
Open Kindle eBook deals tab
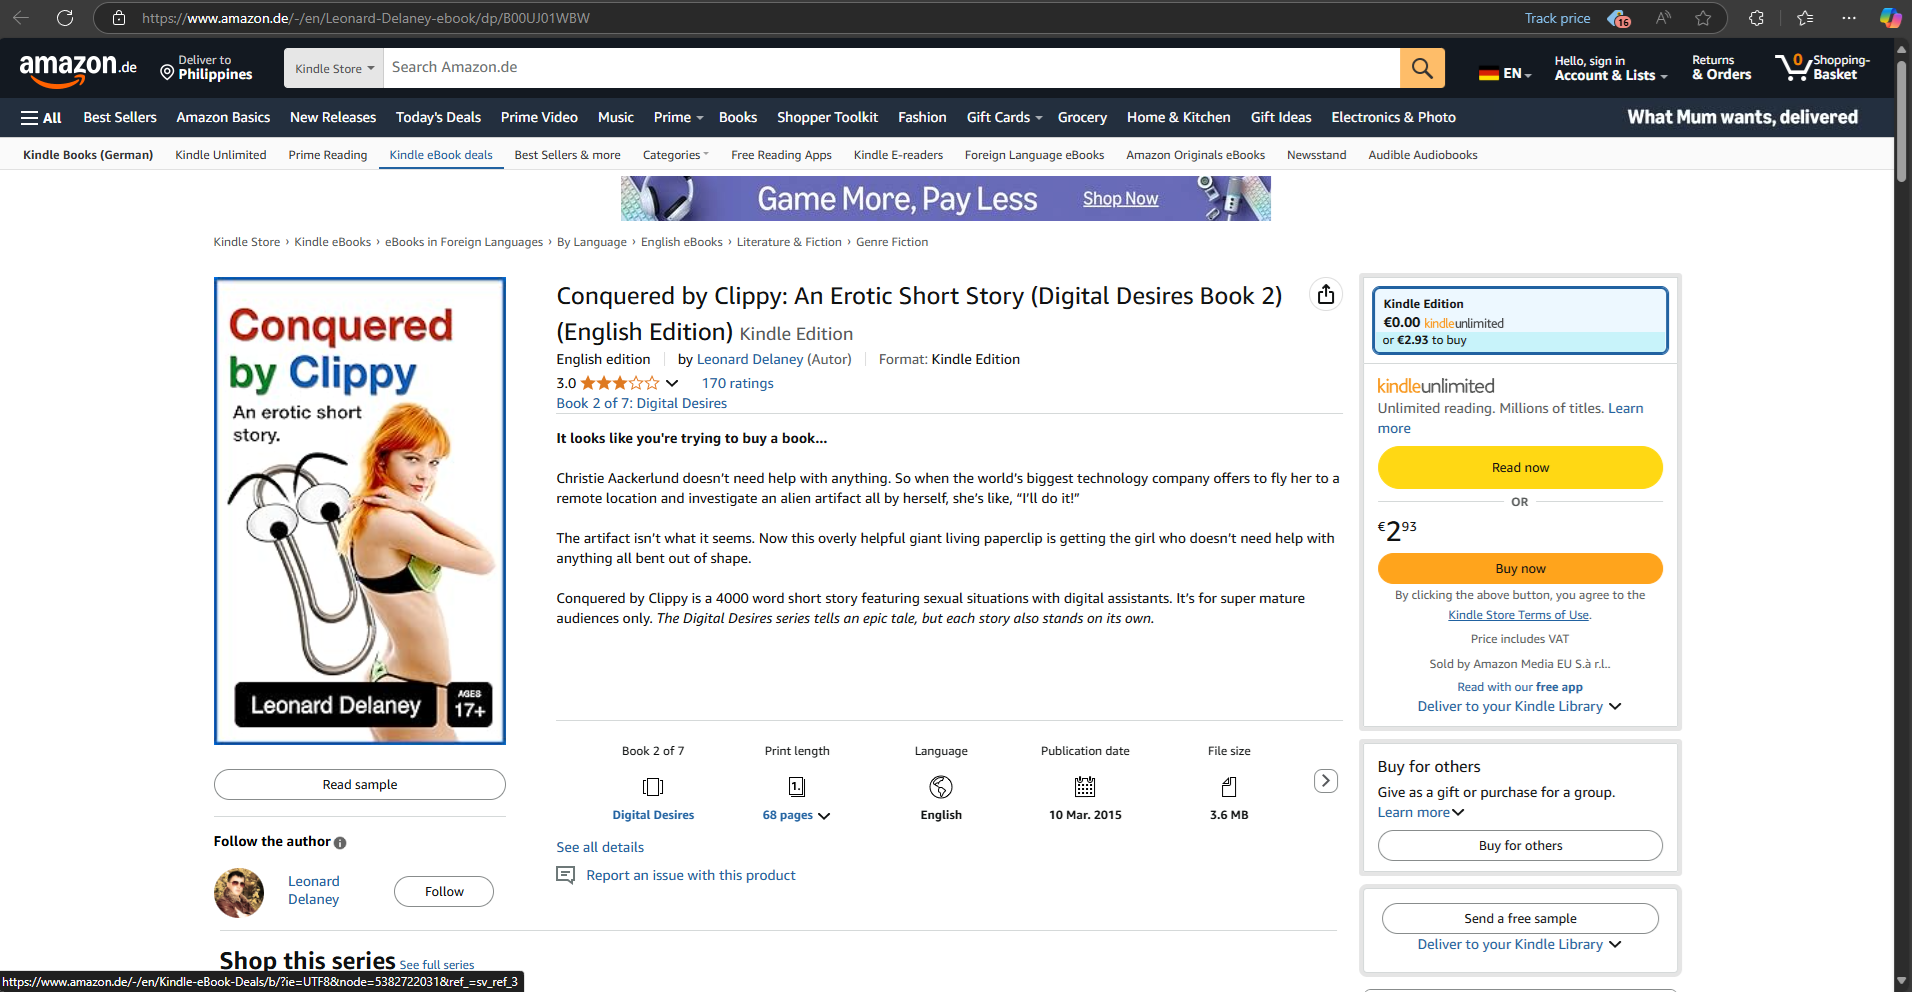[x=441, y=155]
